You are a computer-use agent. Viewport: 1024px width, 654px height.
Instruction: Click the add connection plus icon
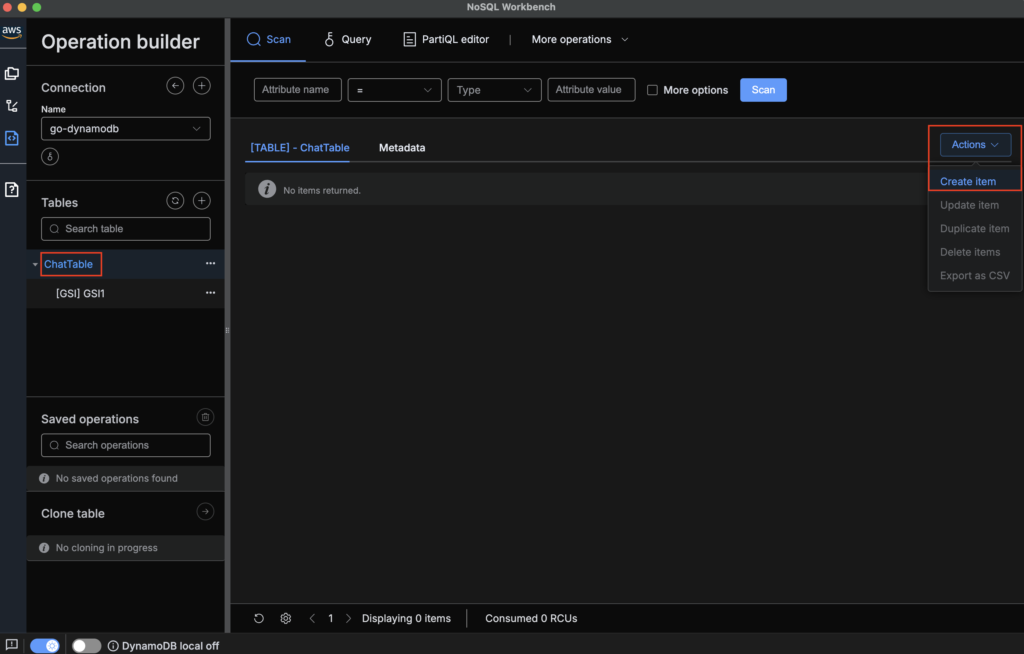201,87
